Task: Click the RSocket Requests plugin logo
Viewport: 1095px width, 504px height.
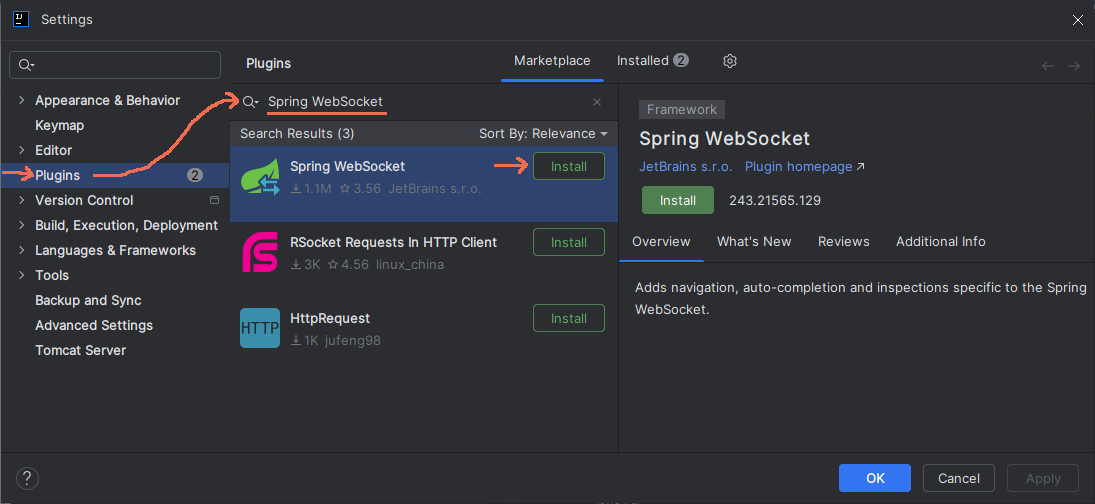Action: 260,252
